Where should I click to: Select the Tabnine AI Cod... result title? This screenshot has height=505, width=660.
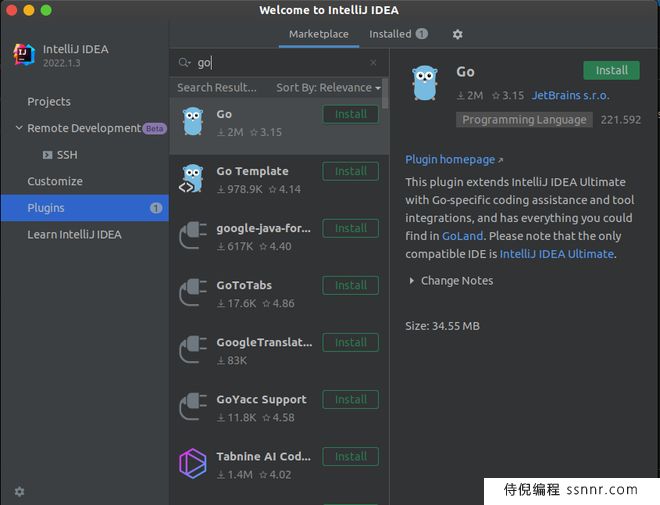coord(263,456)
